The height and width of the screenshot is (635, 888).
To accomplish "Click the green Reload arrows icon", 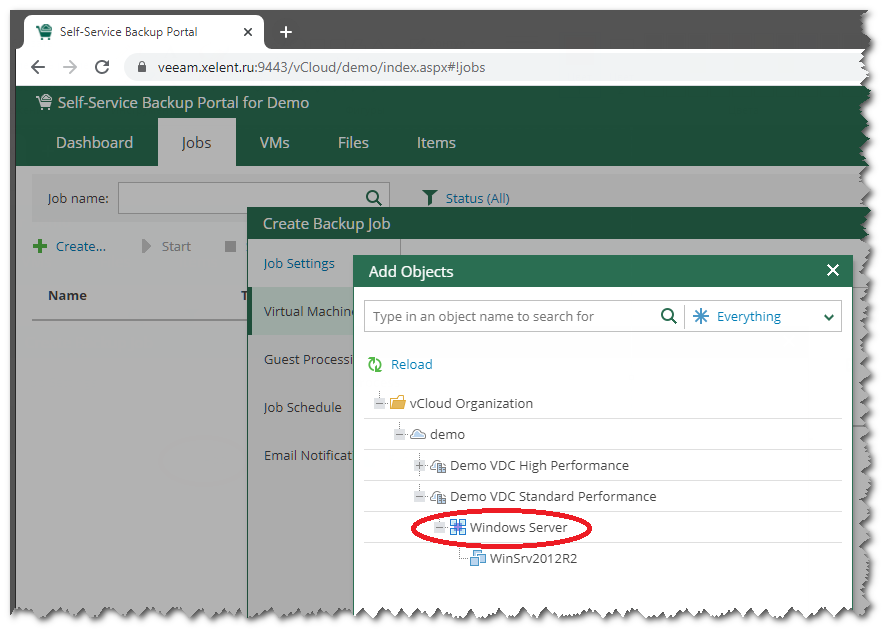I will pyautogui.click(x=374, y=364).
